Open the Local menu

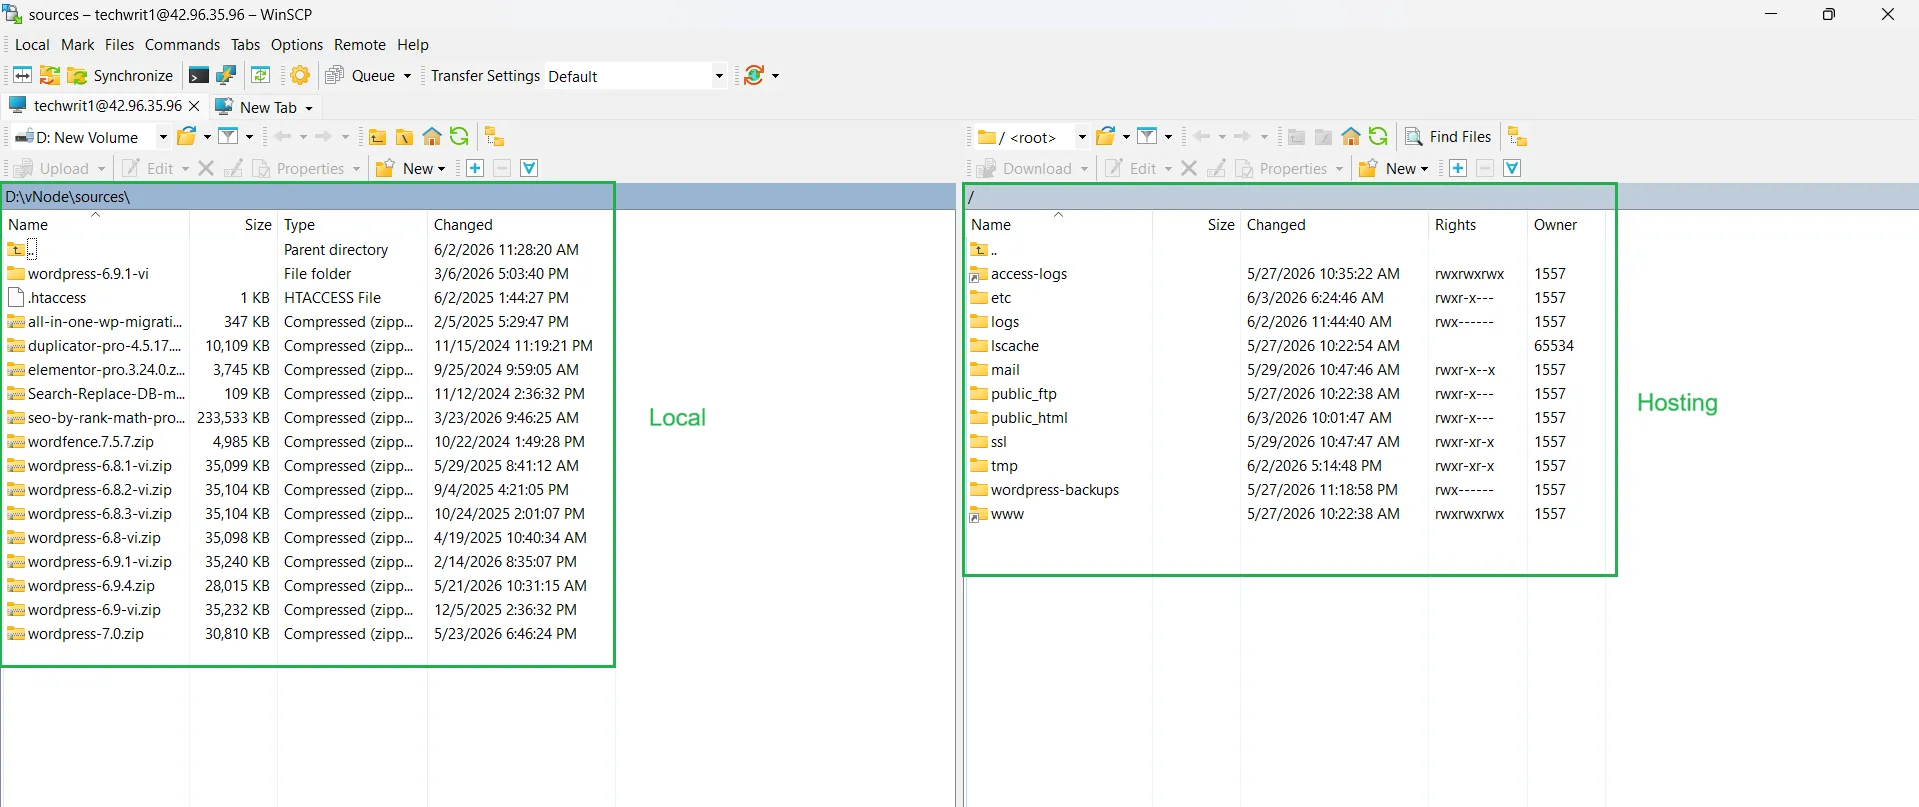click(32, 45)
